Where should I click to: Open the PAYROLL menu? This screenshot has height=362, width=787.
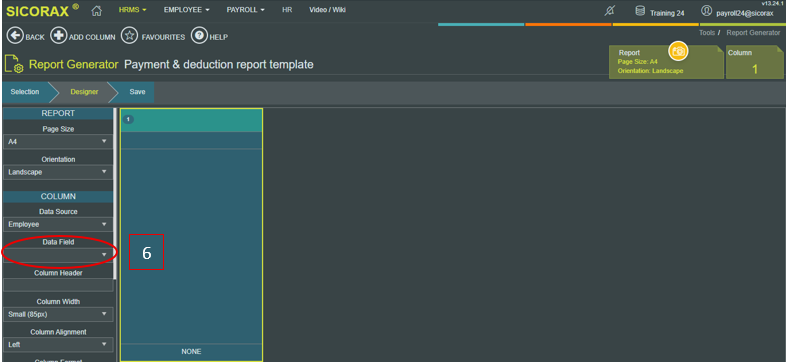[x=245, y=10]
